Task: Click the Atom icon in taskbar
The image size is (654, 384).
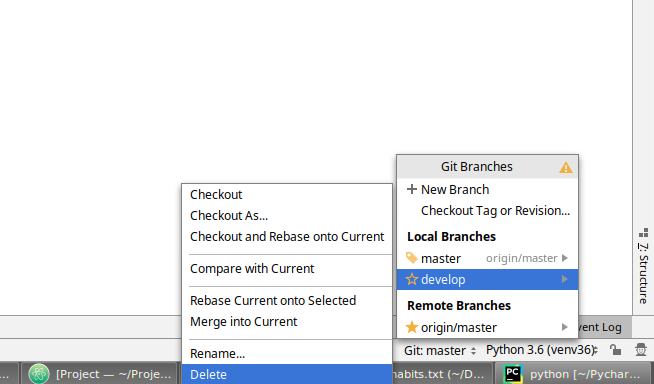Action: [39, 374]
